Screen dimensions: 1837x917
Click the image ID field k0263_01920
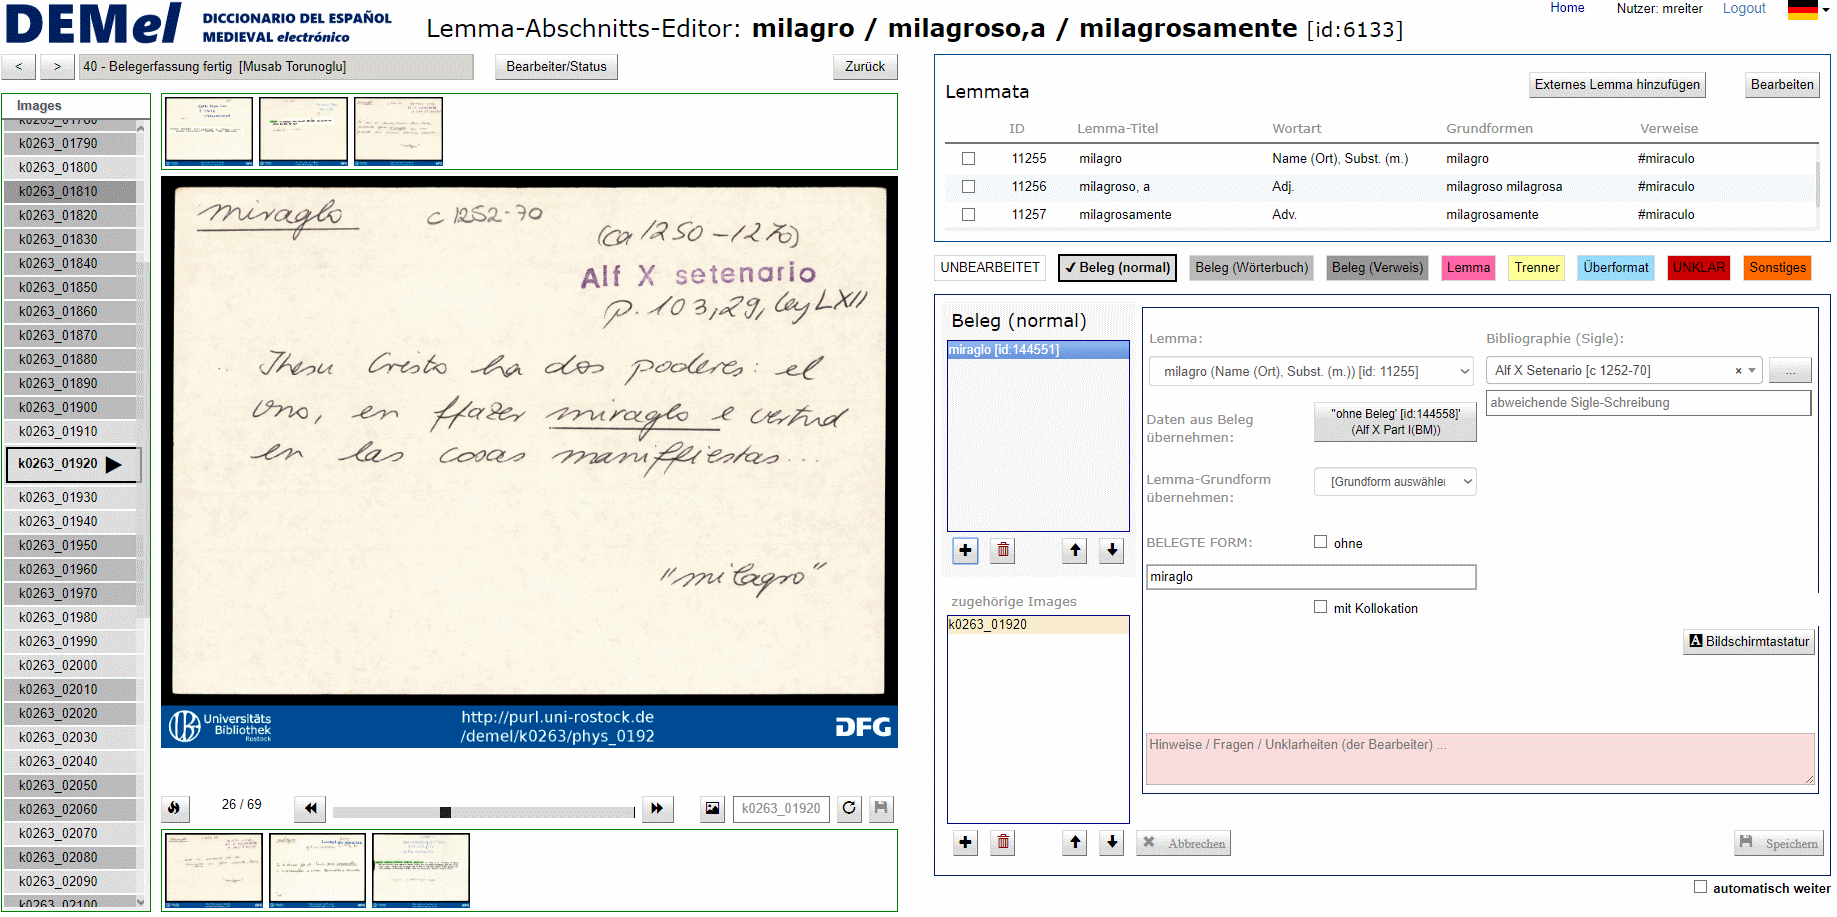click(x=781, y=808)
